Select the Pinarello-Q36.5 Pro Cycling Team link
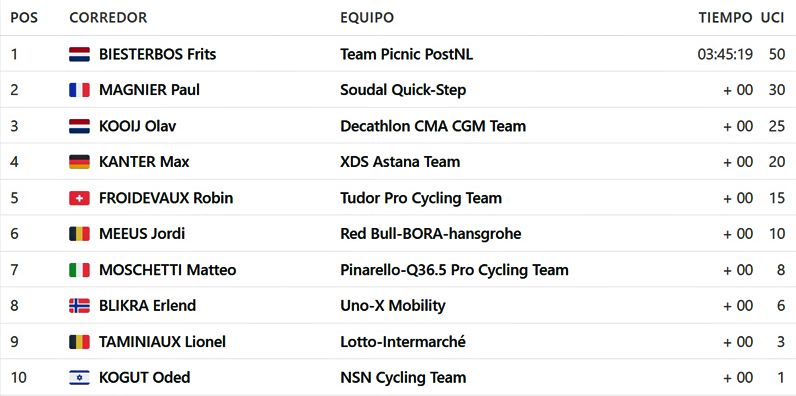This screenshot has height=396, width=796. tap(454, 270)
